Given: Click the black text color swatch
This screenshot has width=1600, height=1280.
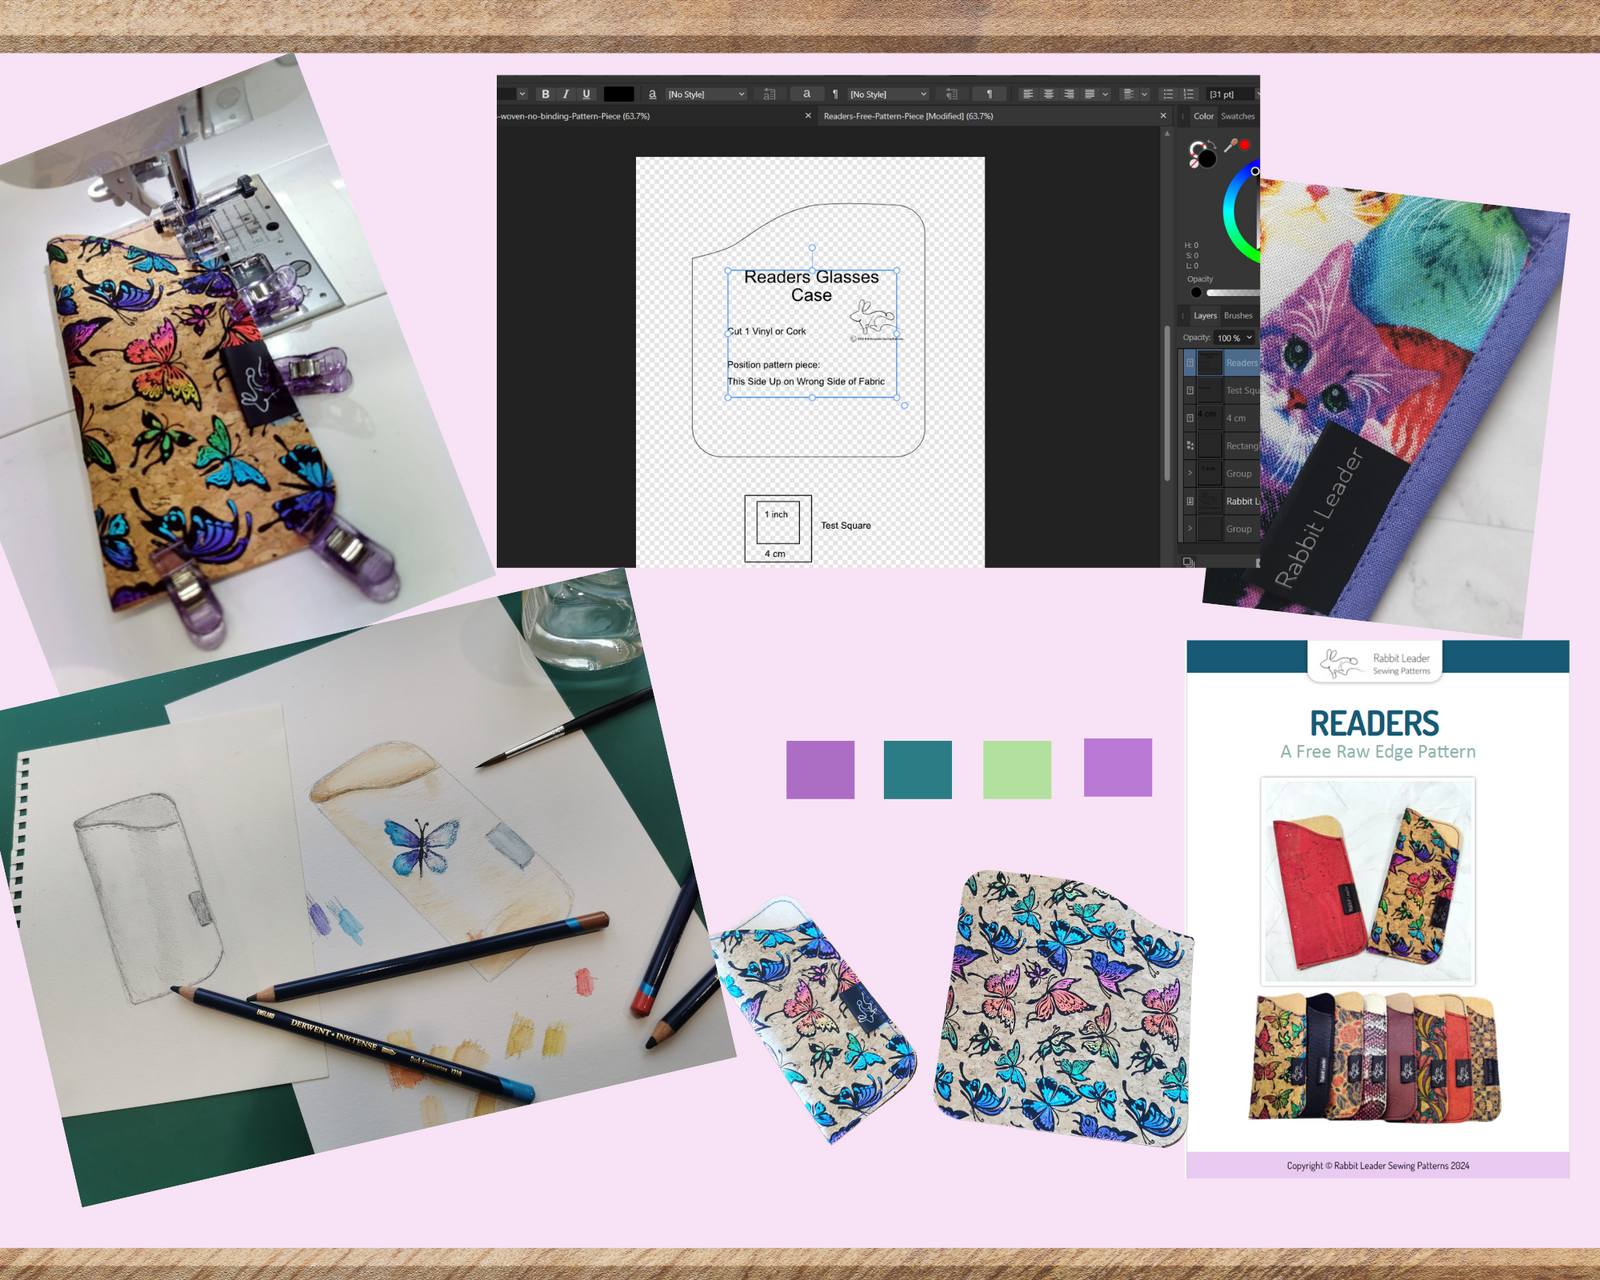Looking at the screenshot, I should [618, 94].
